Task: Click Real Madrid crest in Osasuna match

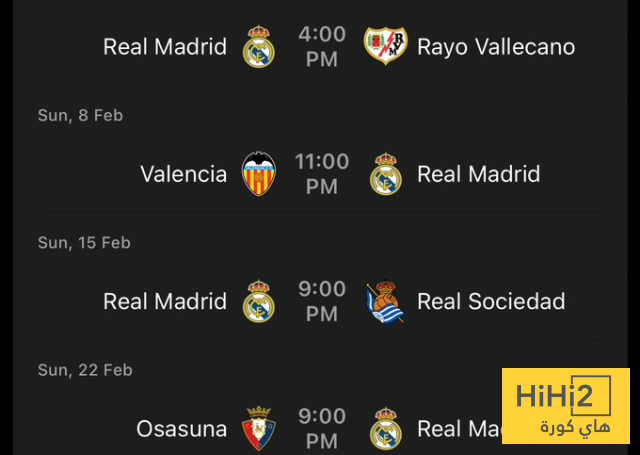Action: point(385,429)
